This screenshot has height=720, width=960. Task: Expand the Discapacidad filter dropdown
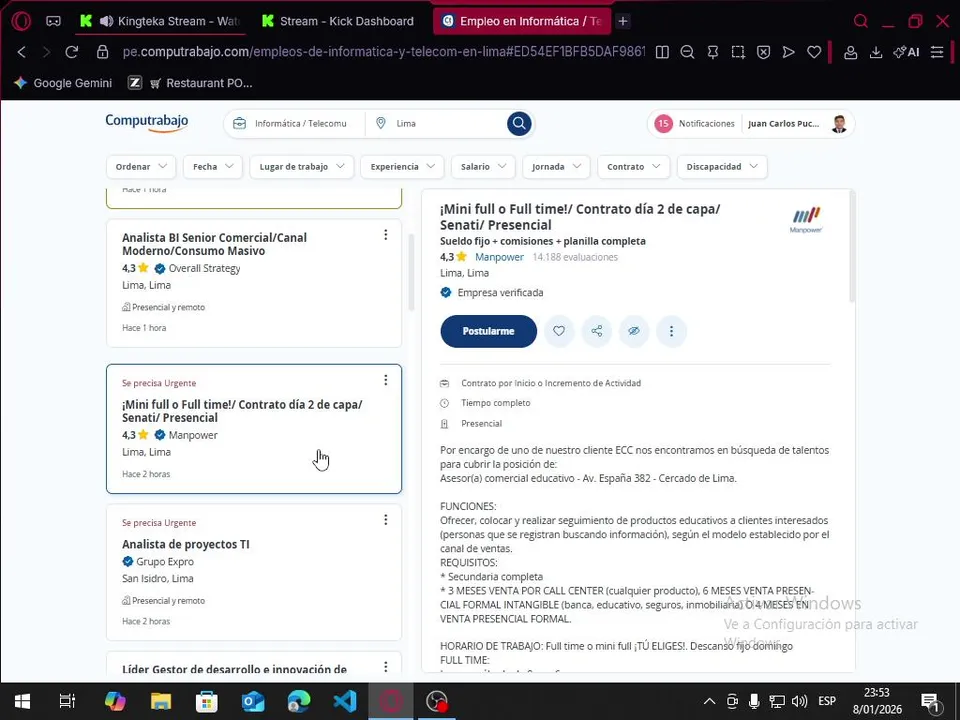tap(722, 167)
